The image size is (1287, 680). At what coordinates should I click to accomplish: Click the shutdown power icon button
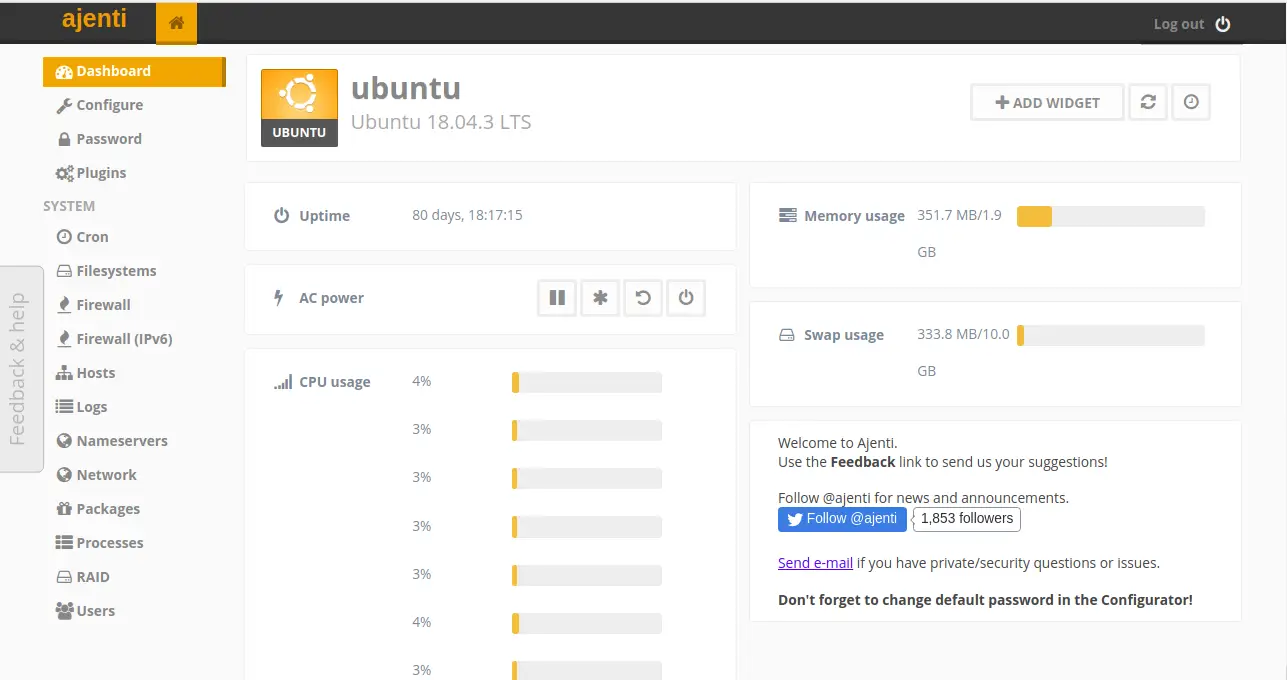(686, 298)
